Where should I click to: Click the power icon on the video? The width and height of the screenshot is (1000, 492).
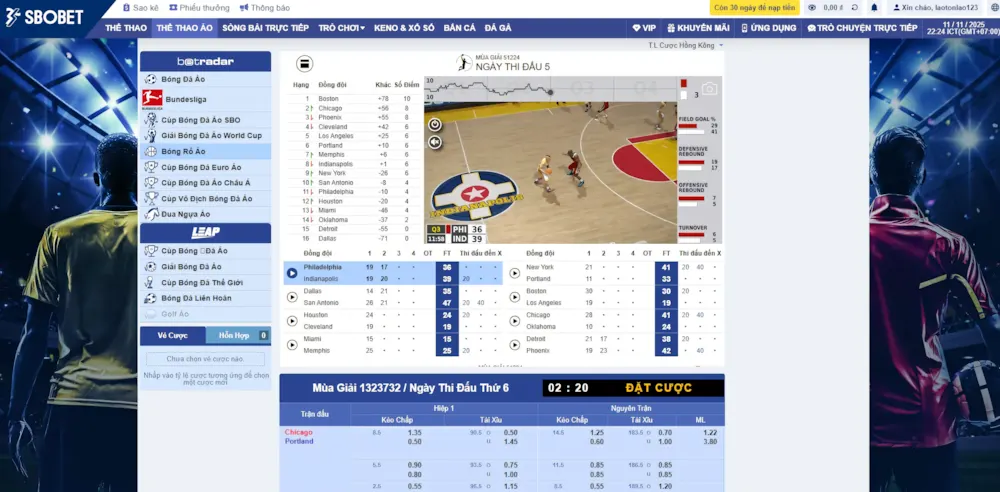(x=435, y=125)
